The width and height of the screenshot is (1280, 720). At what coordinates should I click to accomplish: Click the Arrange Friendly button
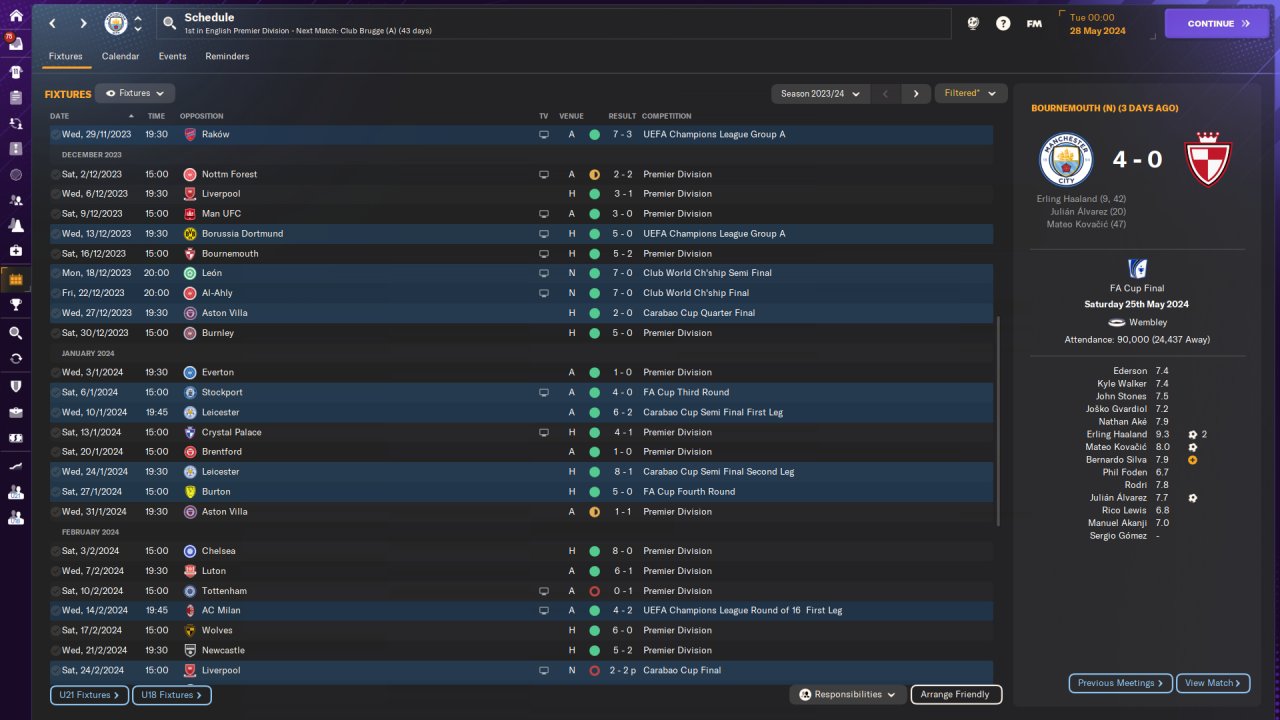click(956, 694)
